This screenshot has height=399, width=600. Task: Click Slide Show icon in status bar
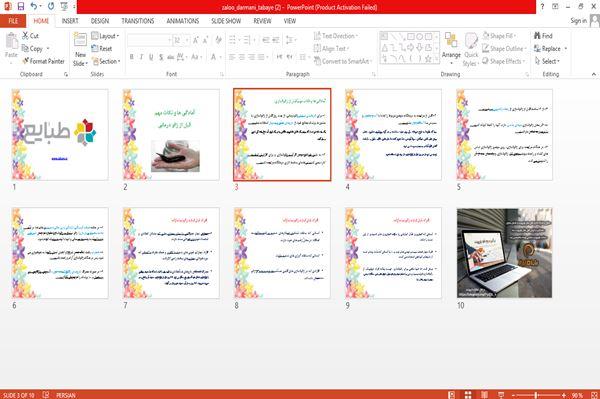pos(501,395)
